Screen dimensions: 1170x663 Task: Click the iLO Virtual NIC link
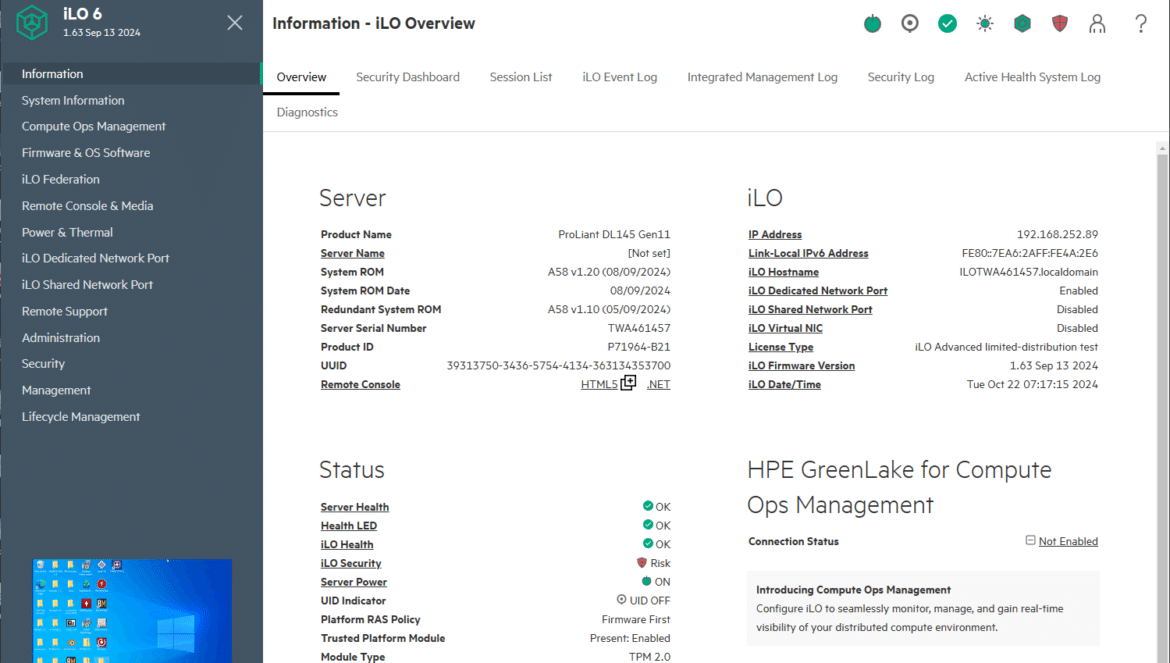pyautogui.click(x=785, y=328)
